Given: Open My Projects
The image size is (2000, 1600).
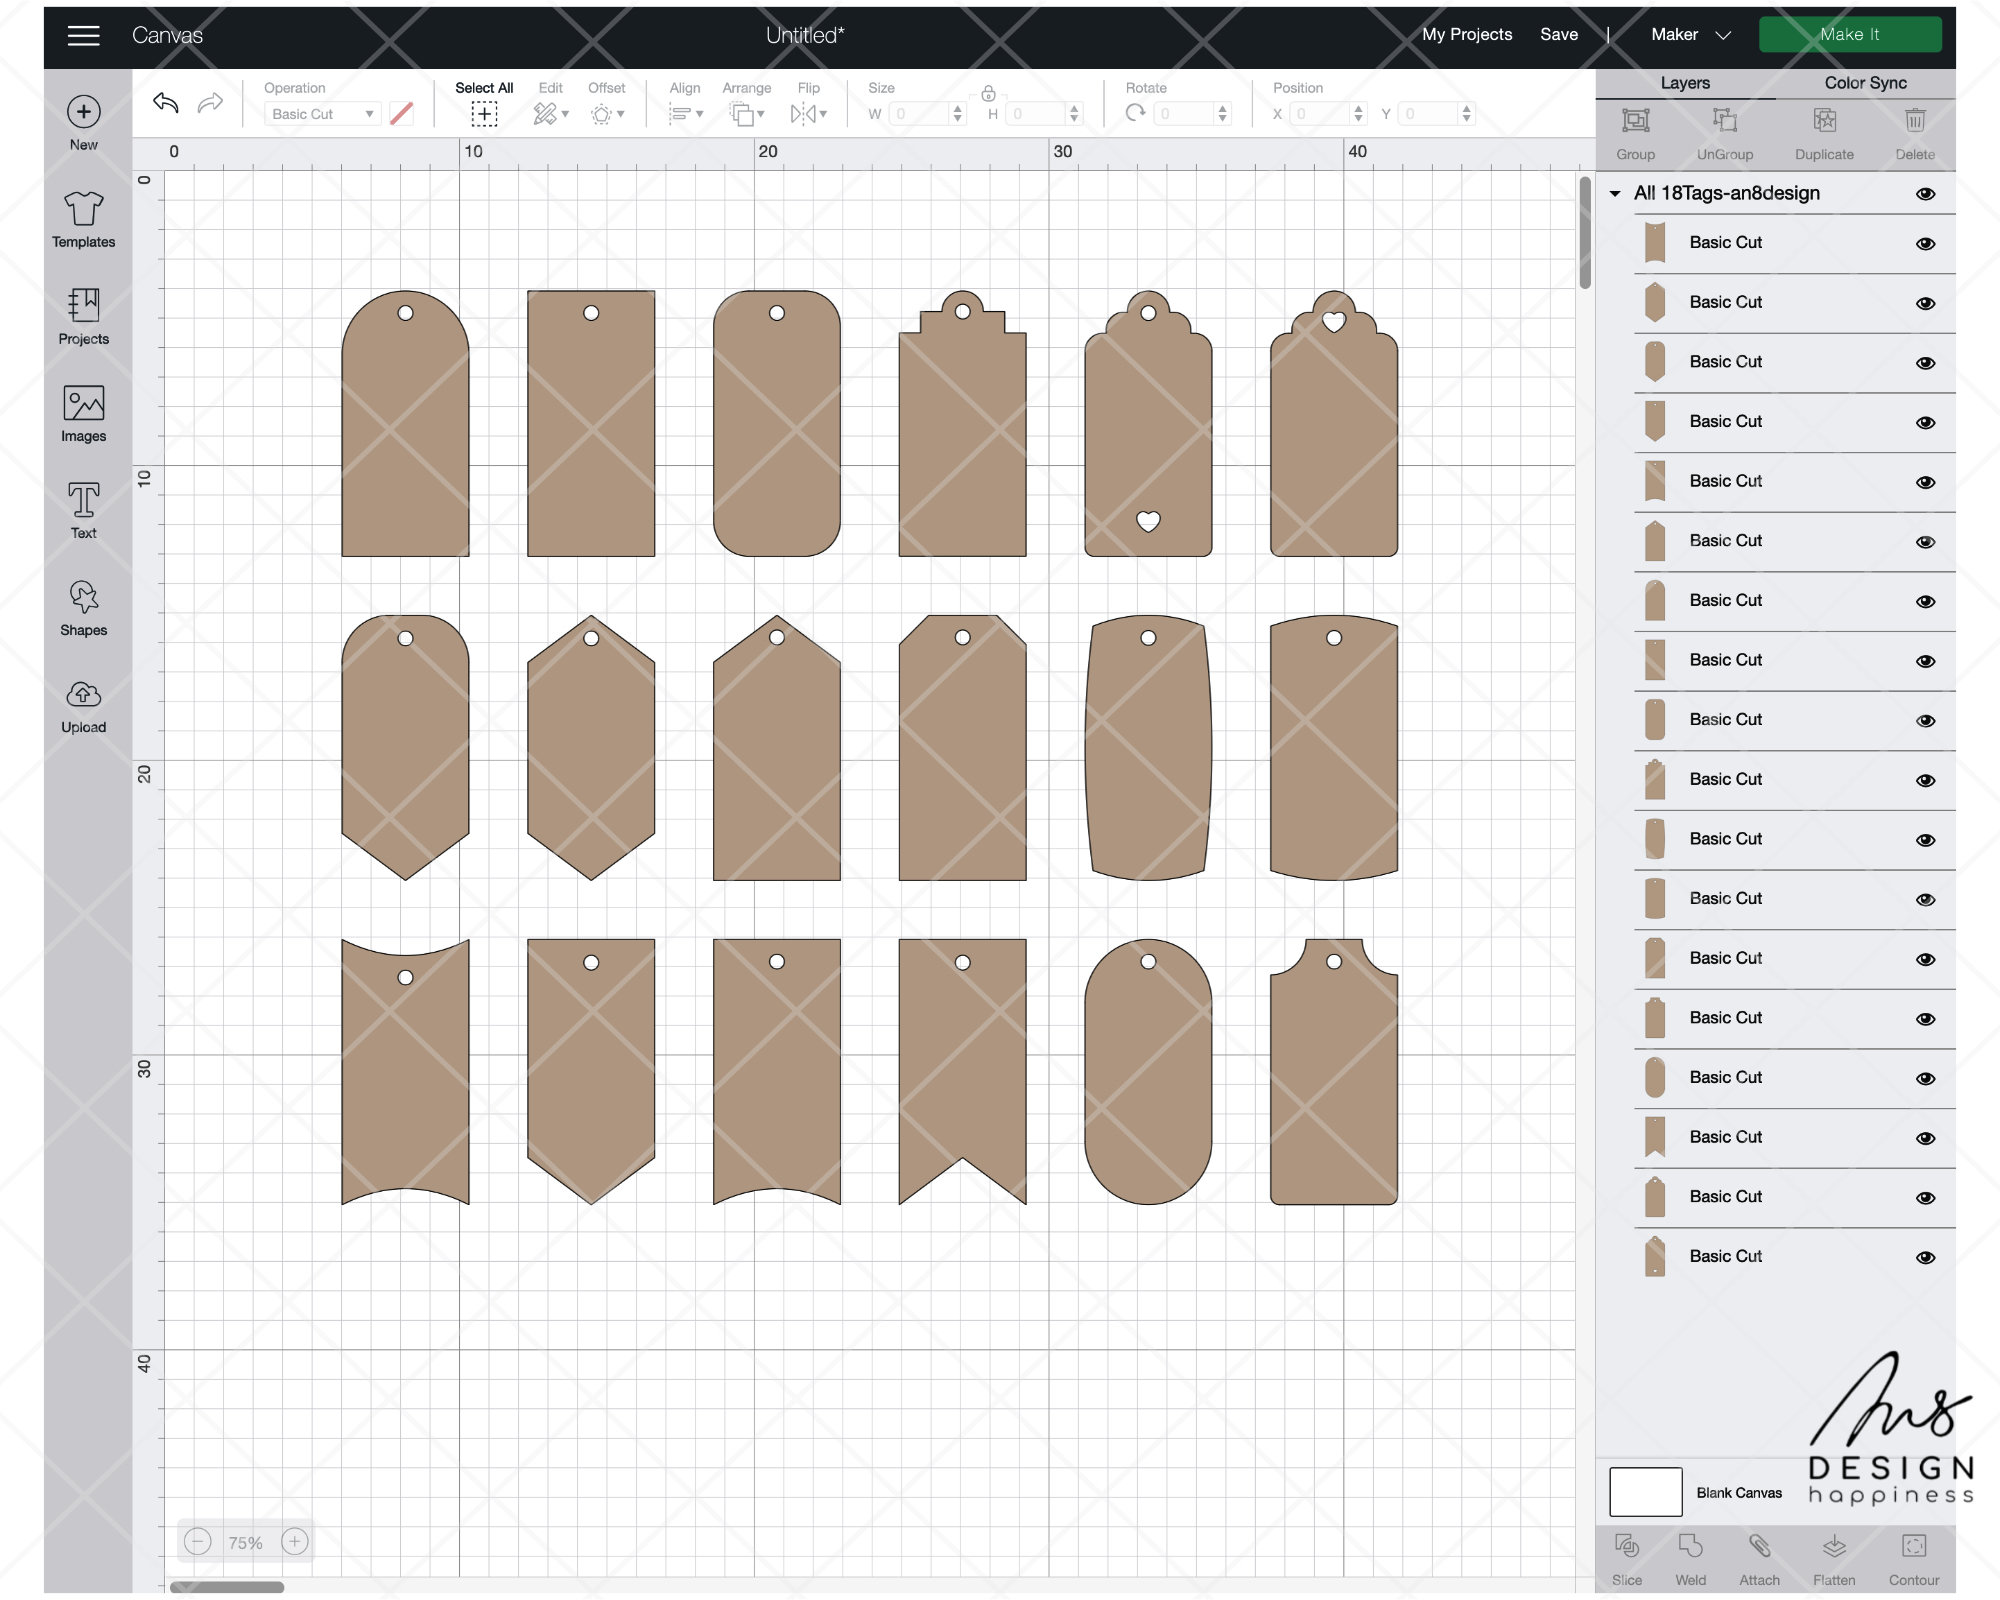Looking at the screenshot, I should click(x=1467, y=35).
